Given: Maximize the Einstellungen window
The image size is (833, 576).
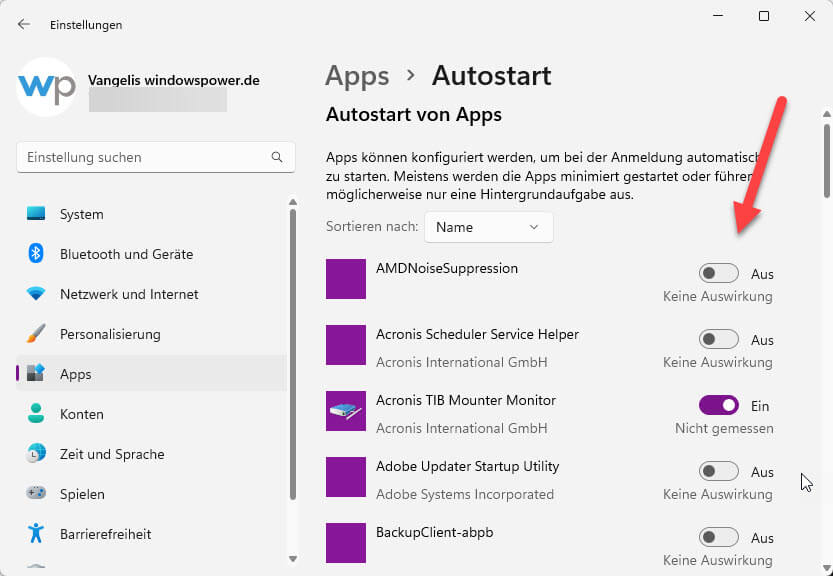Looking at the screenshot, I should 764,16.
